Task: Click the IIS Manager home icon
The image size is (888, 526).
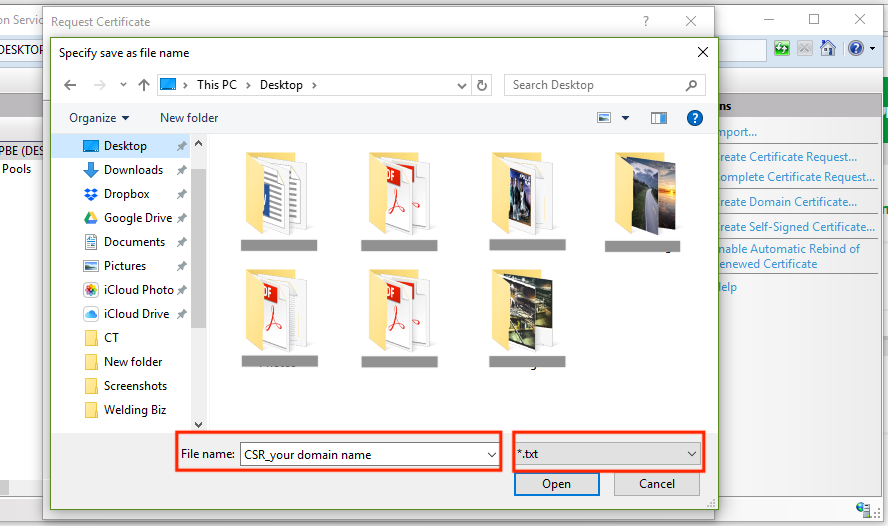Action: pyautogui.click(x=828, y=48)
